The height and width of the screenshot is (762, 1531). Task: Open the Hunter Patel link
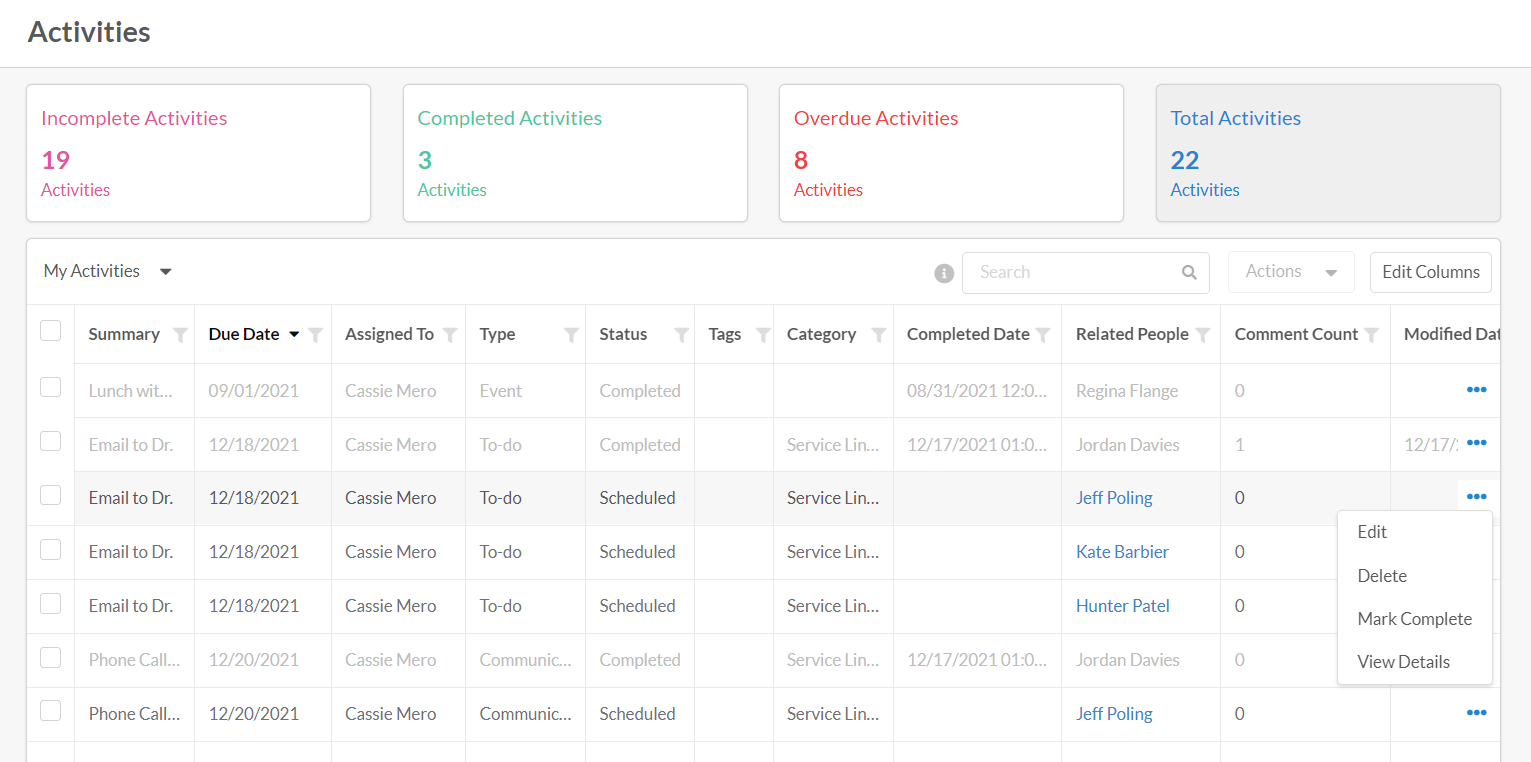point(1122,606)
